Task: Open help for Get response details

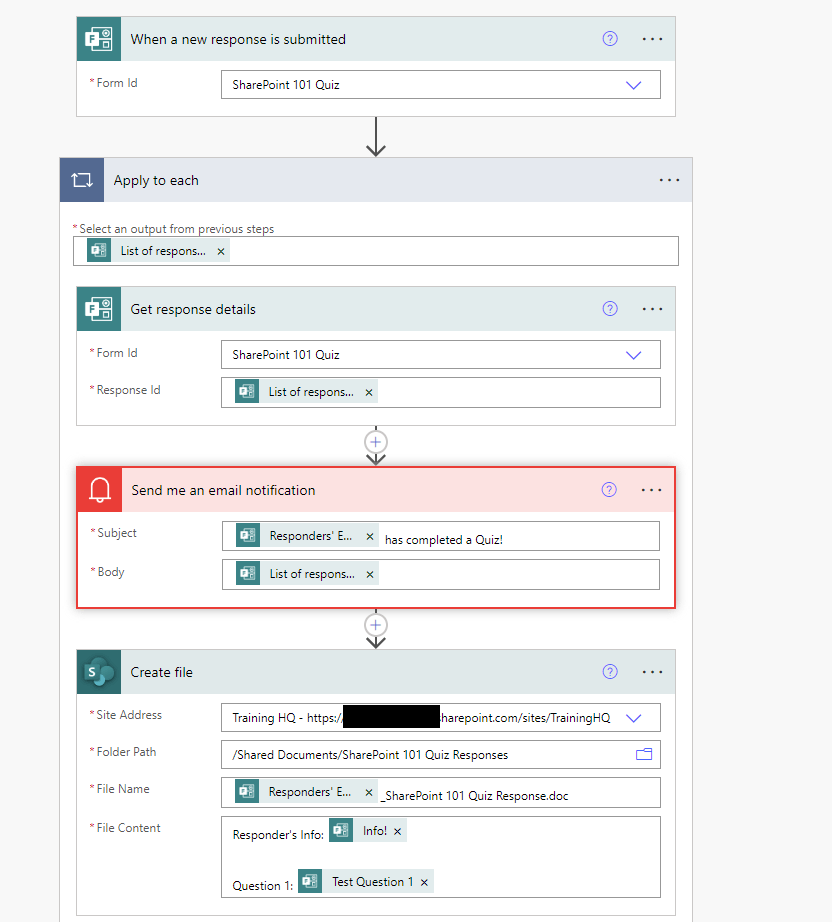Action: click(x=610, y=309)
